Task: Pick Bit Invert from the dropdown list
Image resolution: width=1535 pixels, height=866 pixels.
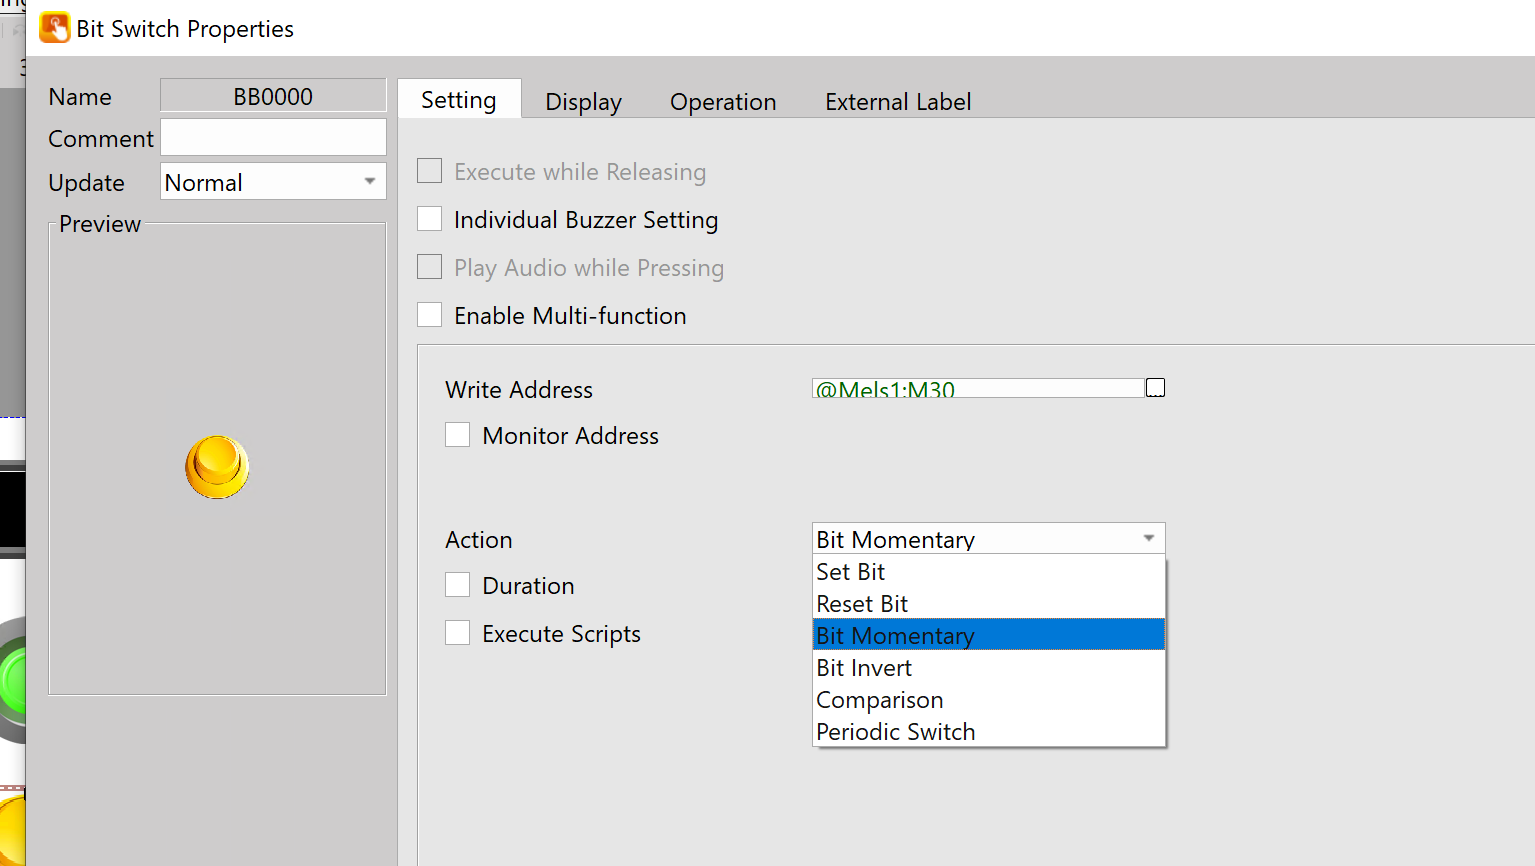Action: point(864,668)
